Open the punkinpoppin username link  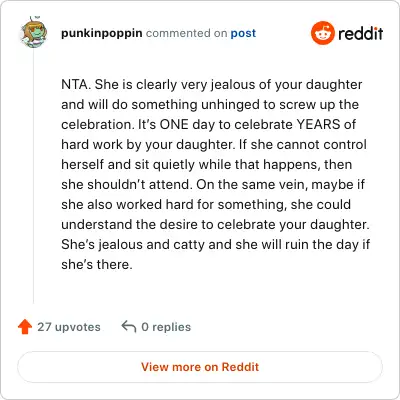(x=102, y=33)
